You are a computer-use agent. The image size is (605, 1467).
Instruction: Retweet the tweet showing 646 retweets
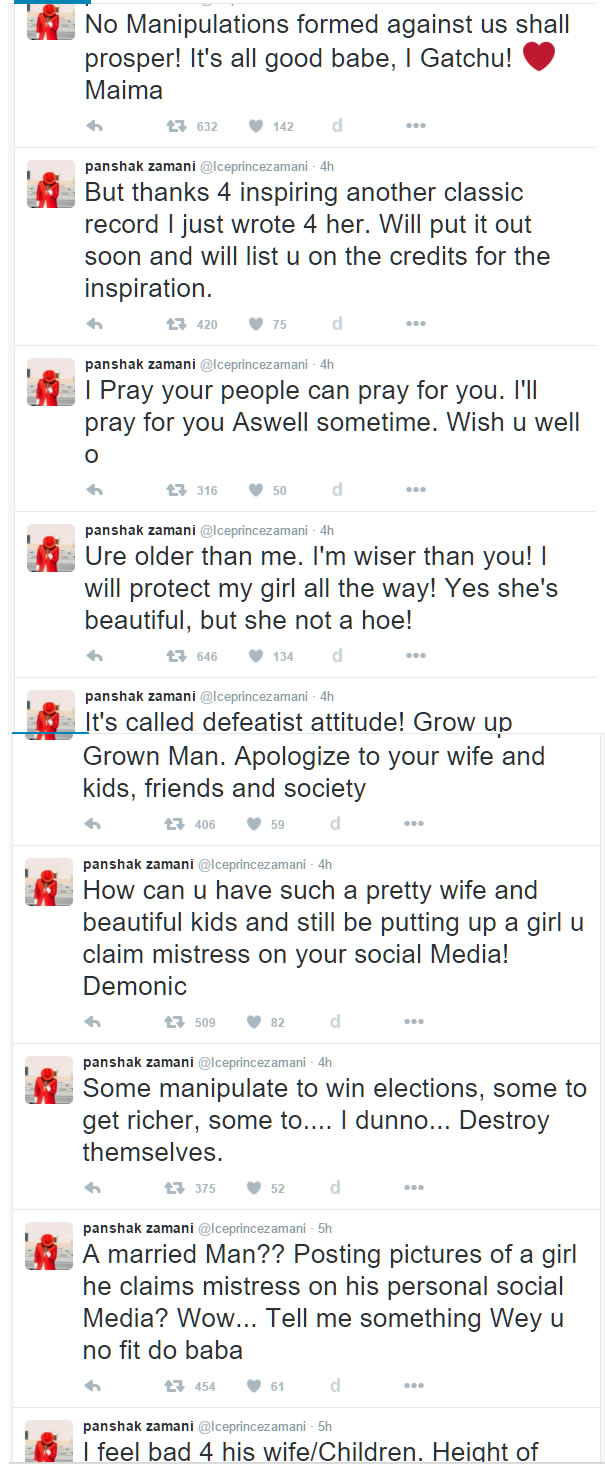pyautogui.click(x=175, y=656)
